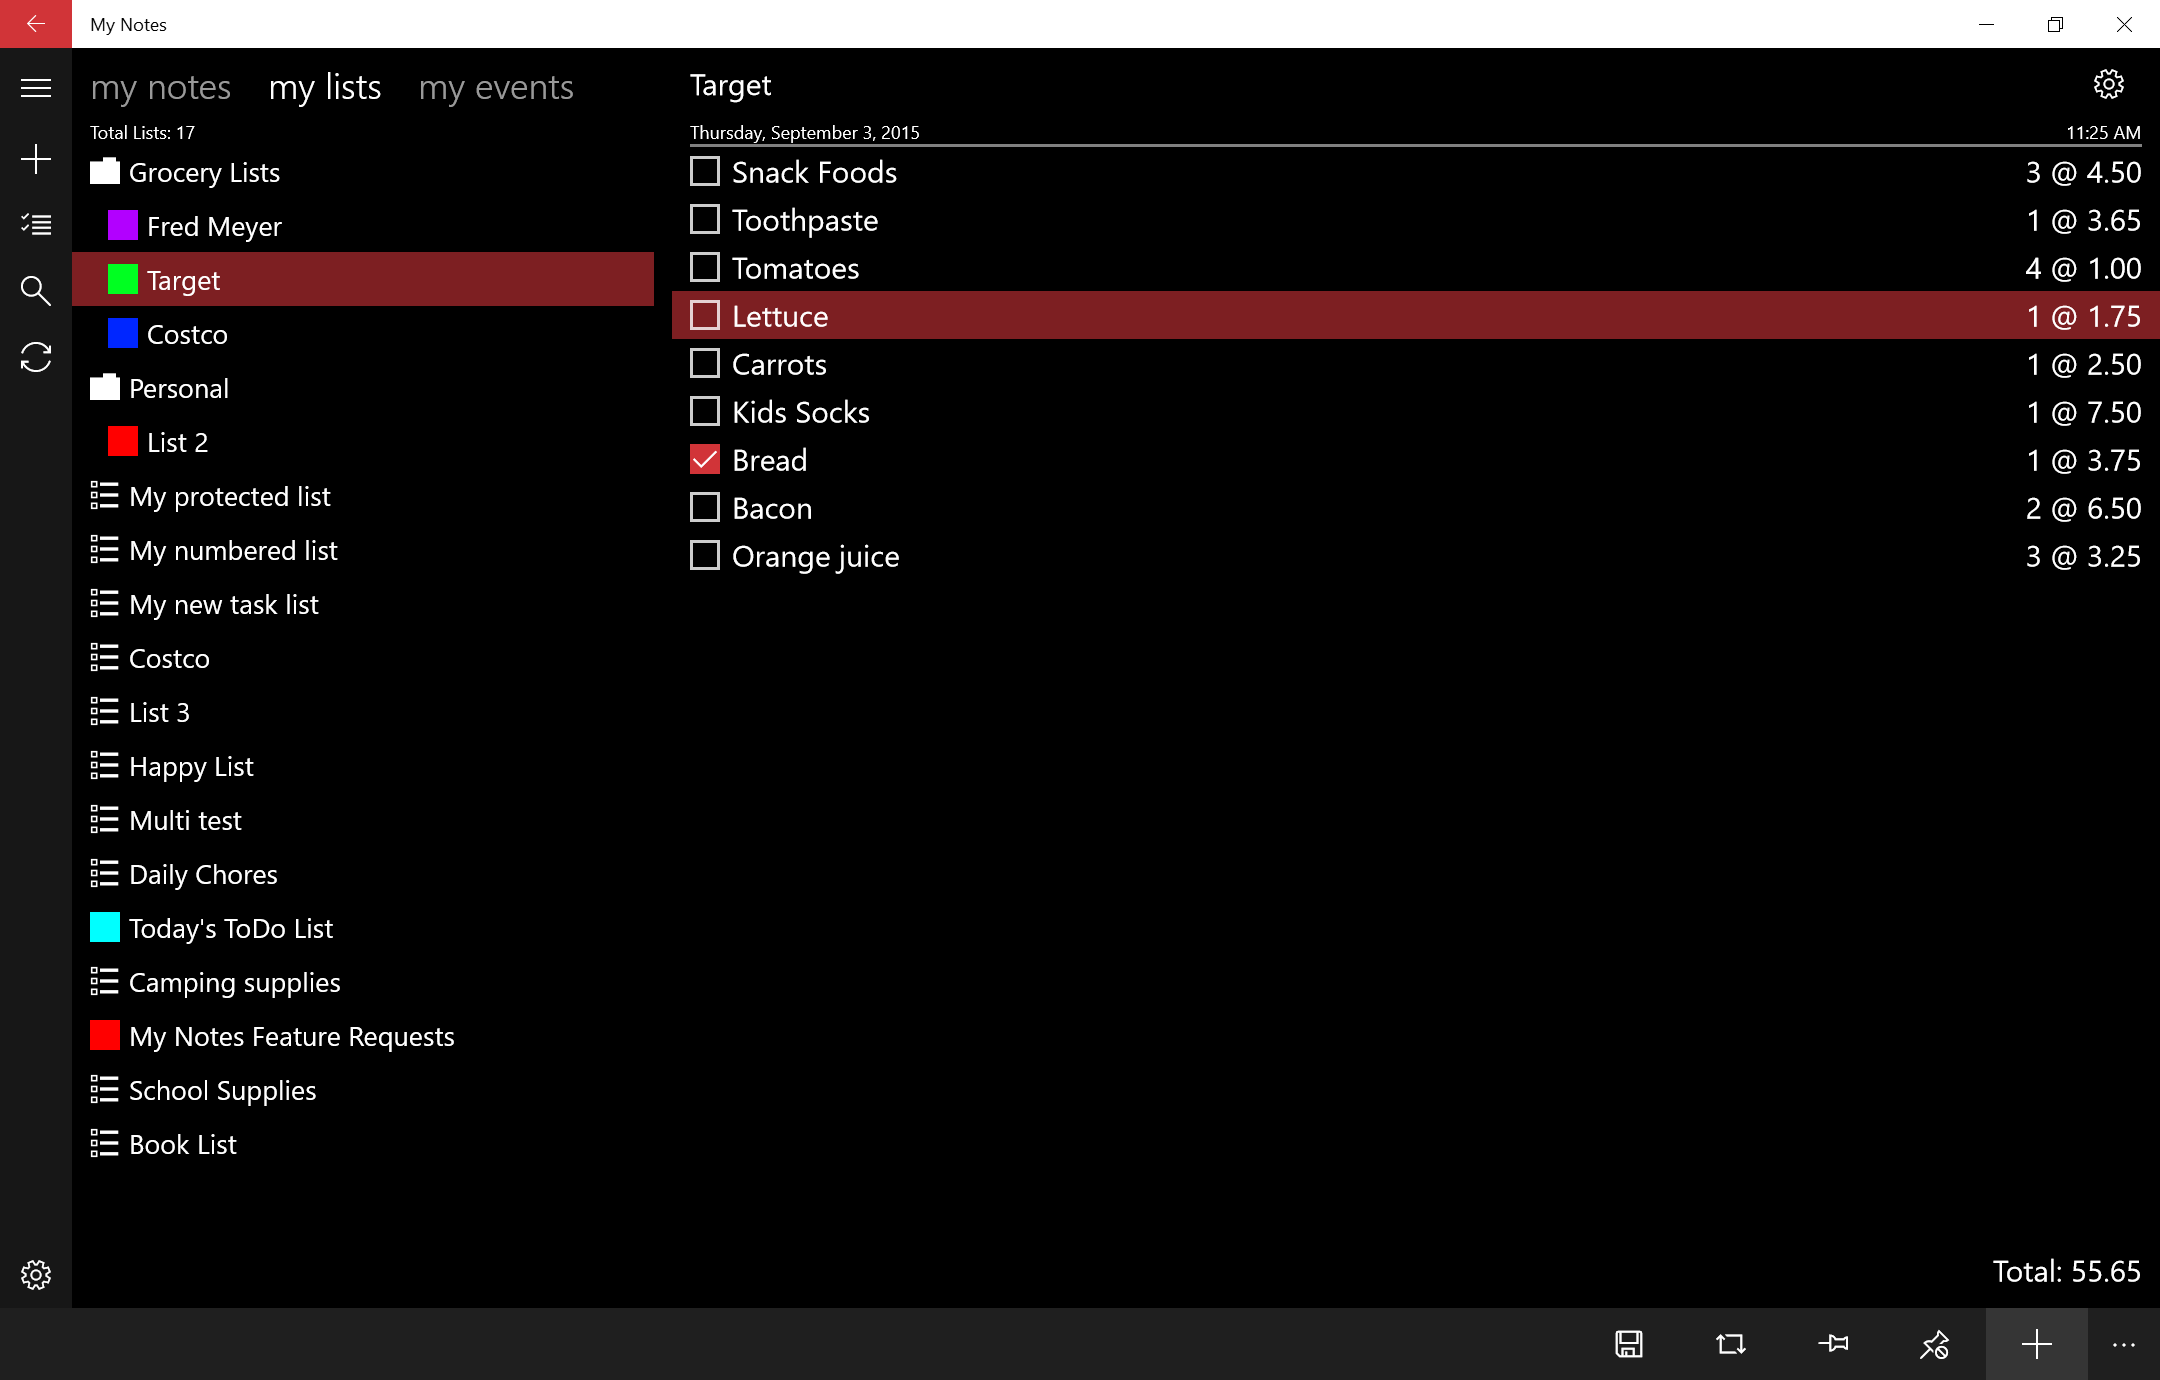This screenshot has width=2160, height=1380.
Task: Open the search tool
Action: [36, 291]
